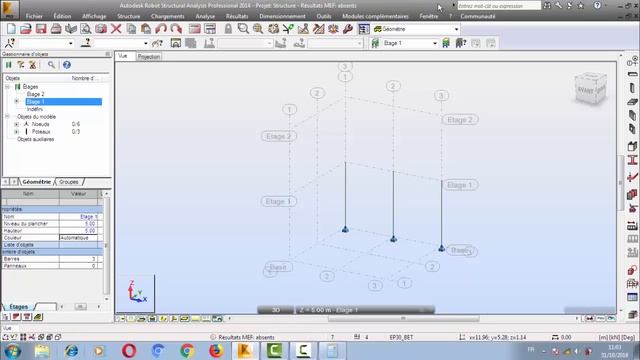The width and height of the screenshot is (640, 360).
Task: Select Etage 2 in the tree
Action: click(36, 94)
